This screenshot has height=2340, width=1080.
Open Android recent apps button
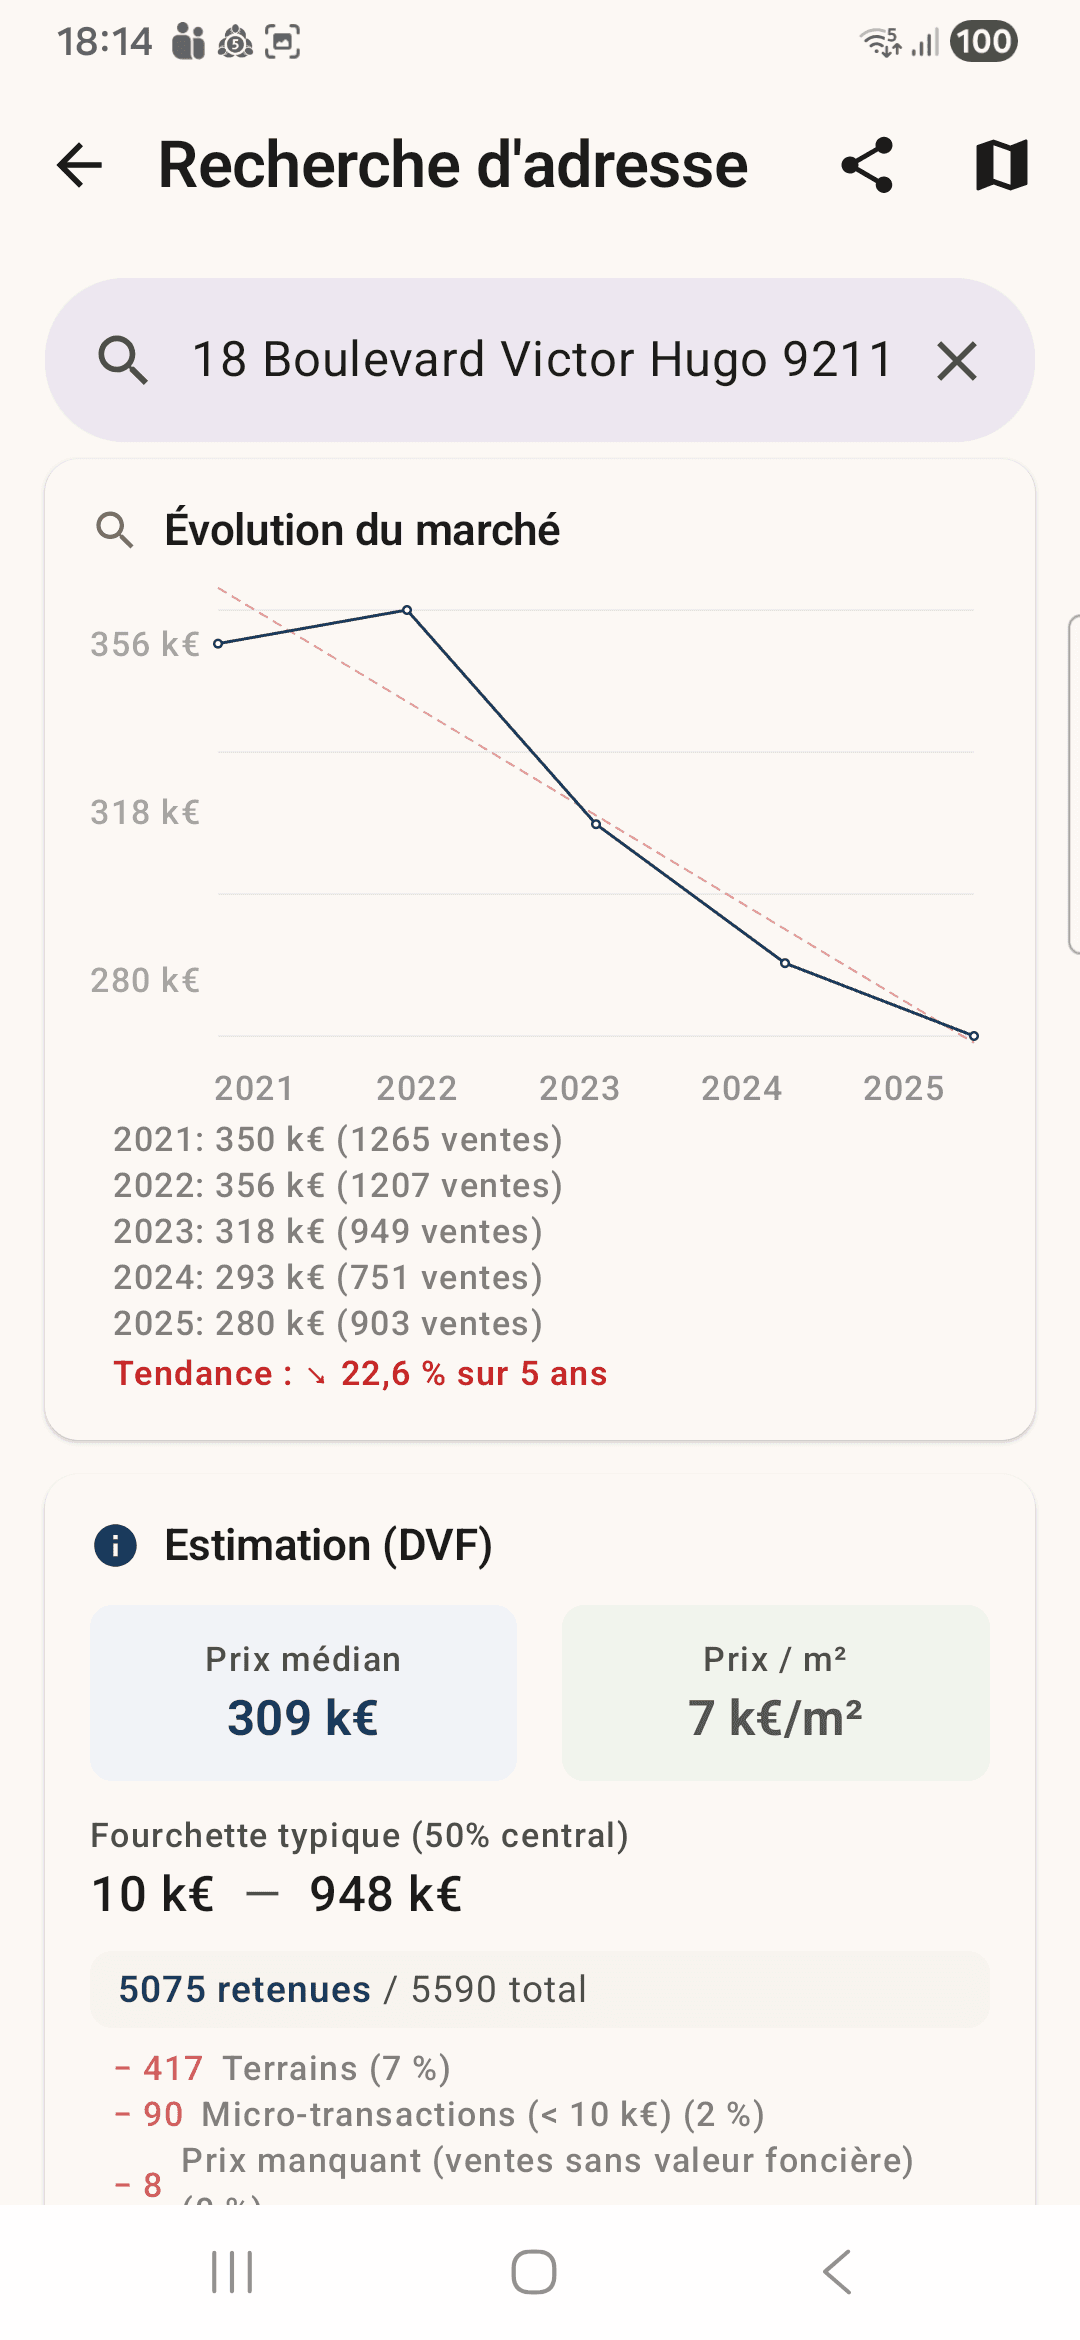(232, 2272)
